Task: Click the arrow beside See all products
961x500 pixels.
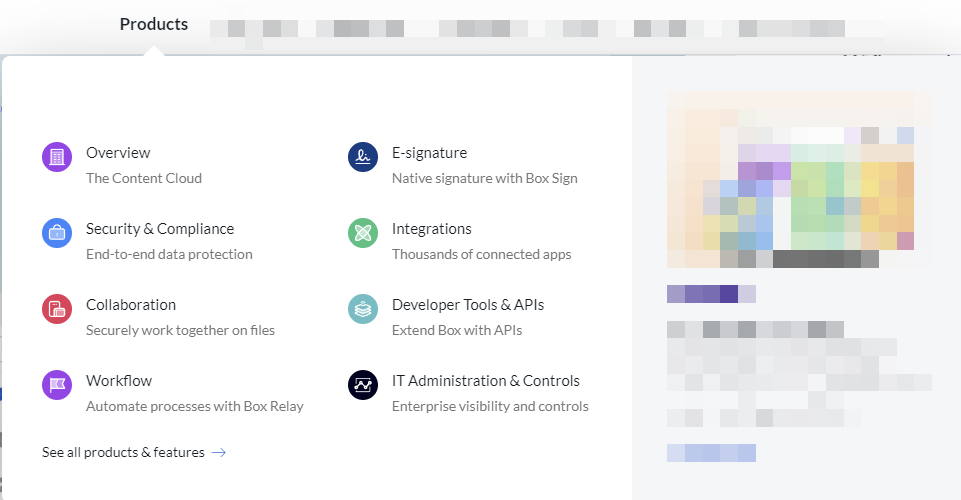Action: coord(219,452)
